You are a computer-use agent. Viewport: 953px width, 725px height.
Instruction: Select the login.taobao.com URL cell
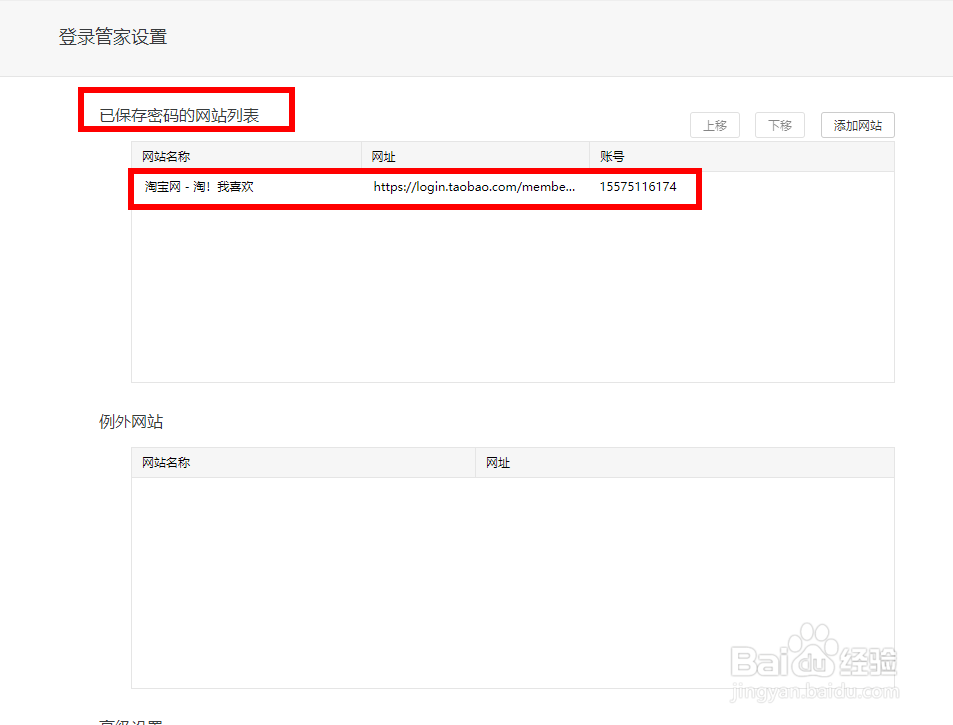coord(474,187)
